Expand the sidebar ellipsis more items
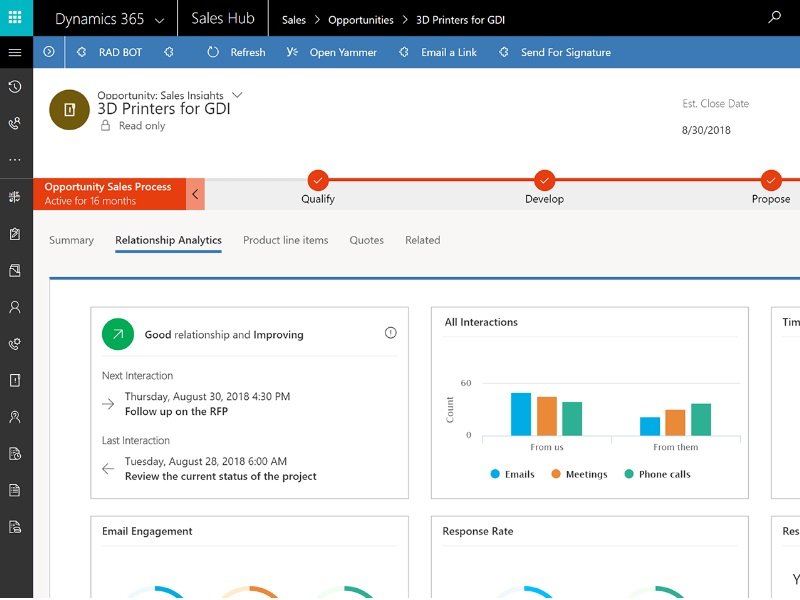Image resolution: width=800 pixels, height=600 pixels. click(x=15, y=160)
